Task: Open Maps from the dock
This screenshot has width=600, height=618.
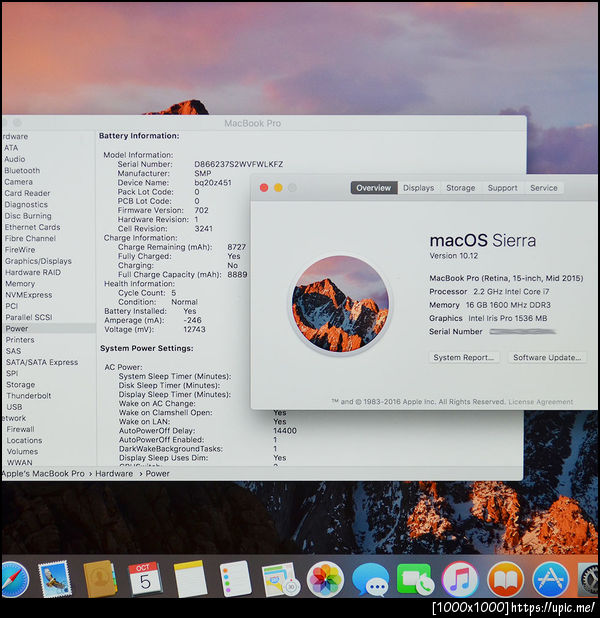Action: point(280,579)
